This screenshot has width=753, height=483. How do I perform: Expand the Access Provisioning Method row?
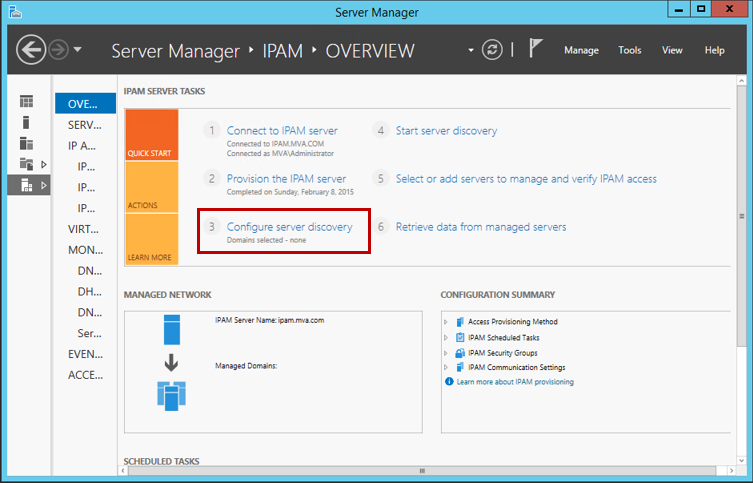click(x=446, y=322)
